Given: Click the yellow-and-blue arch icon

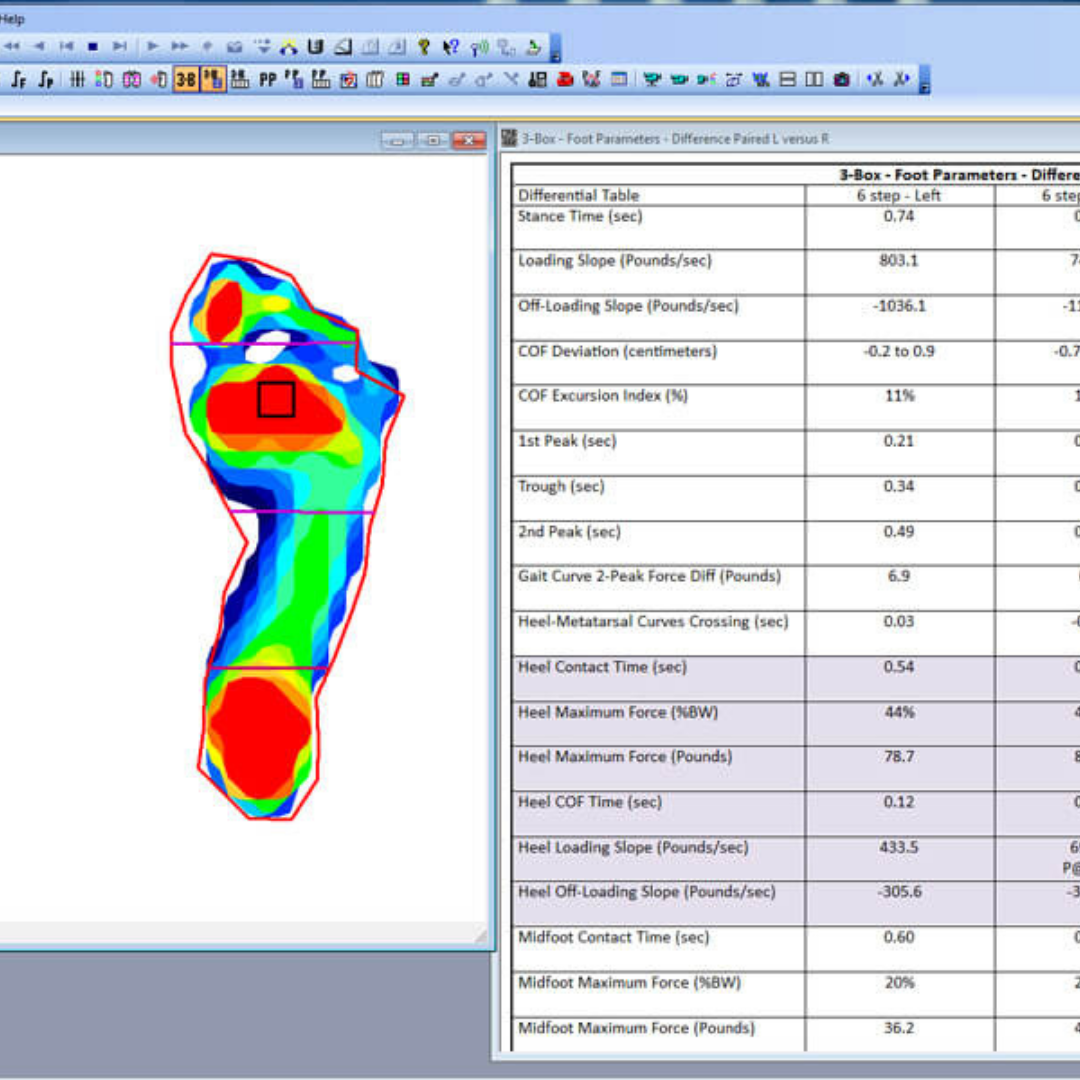Looking at the screenshot, I should click(289, 47).
